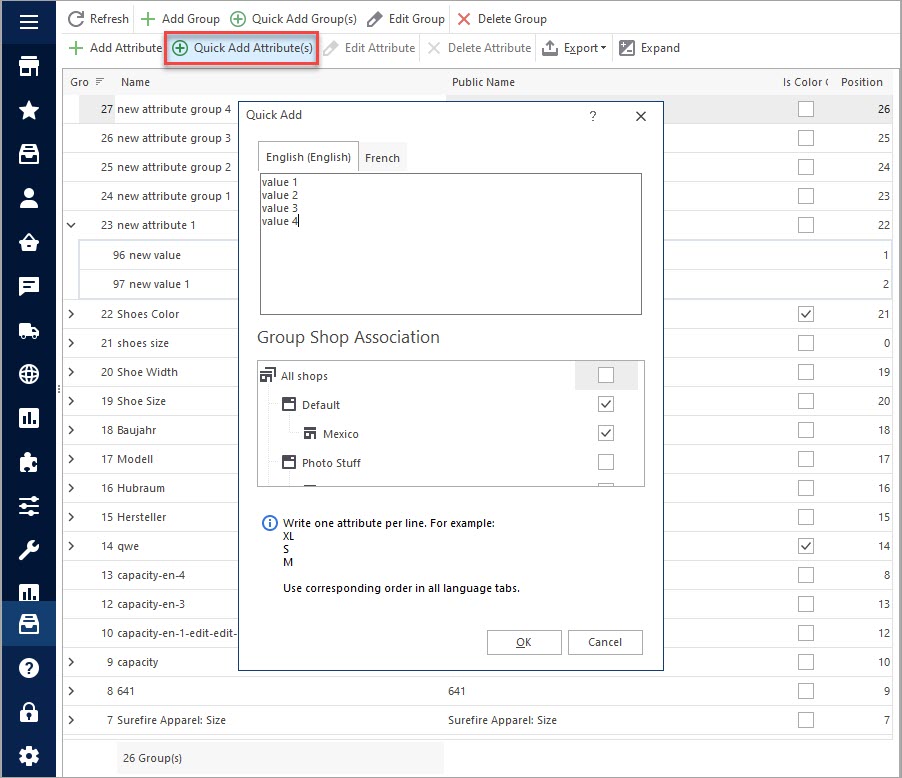This screenshot has width=902, height=778.
Task: Open the wrench tools sidebar icon
Action: click(x=29, y=551)
